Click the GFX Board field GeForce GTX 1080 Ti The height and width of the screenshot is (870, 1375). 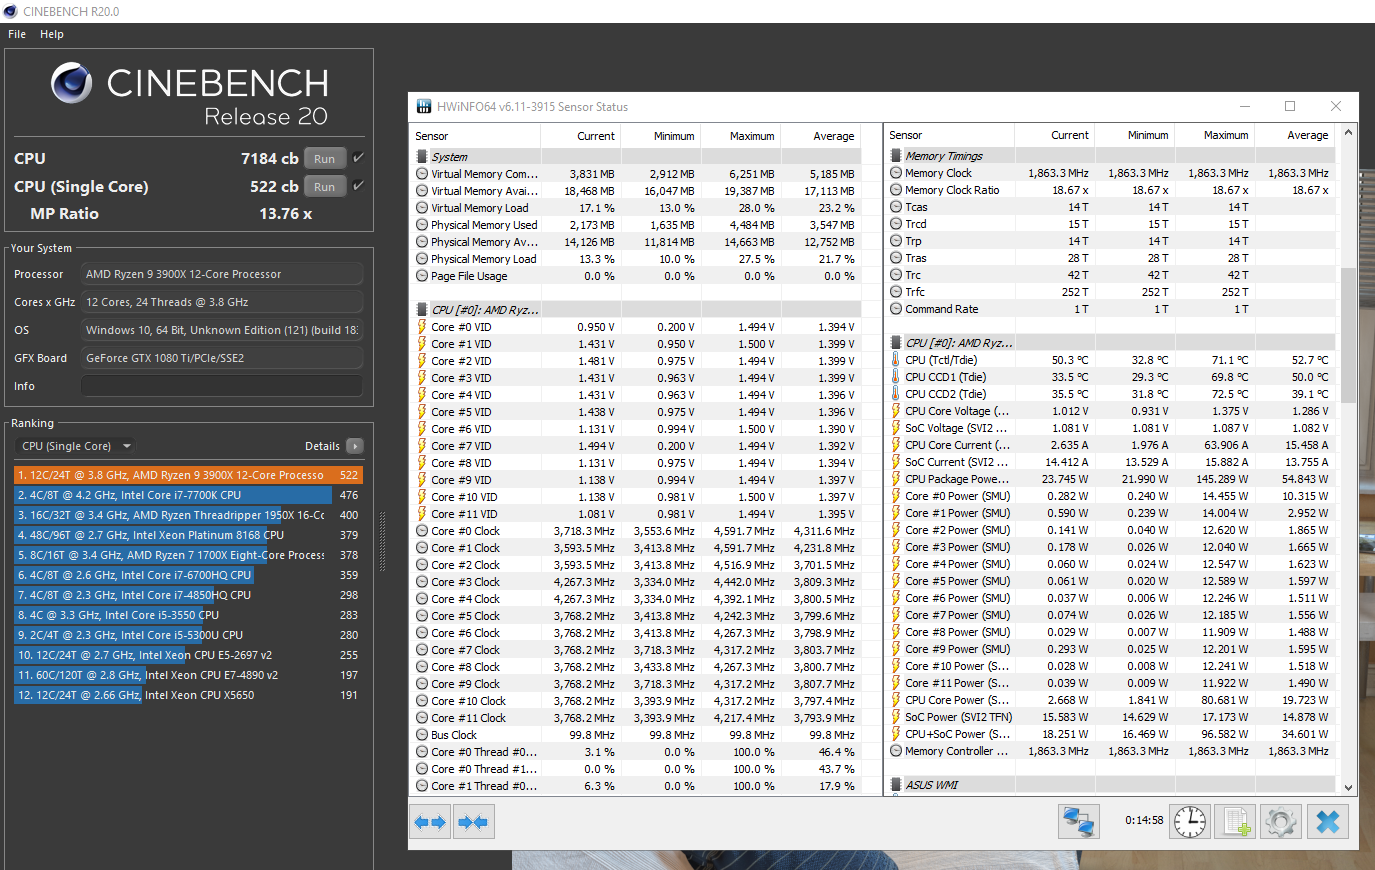[222, 358]
